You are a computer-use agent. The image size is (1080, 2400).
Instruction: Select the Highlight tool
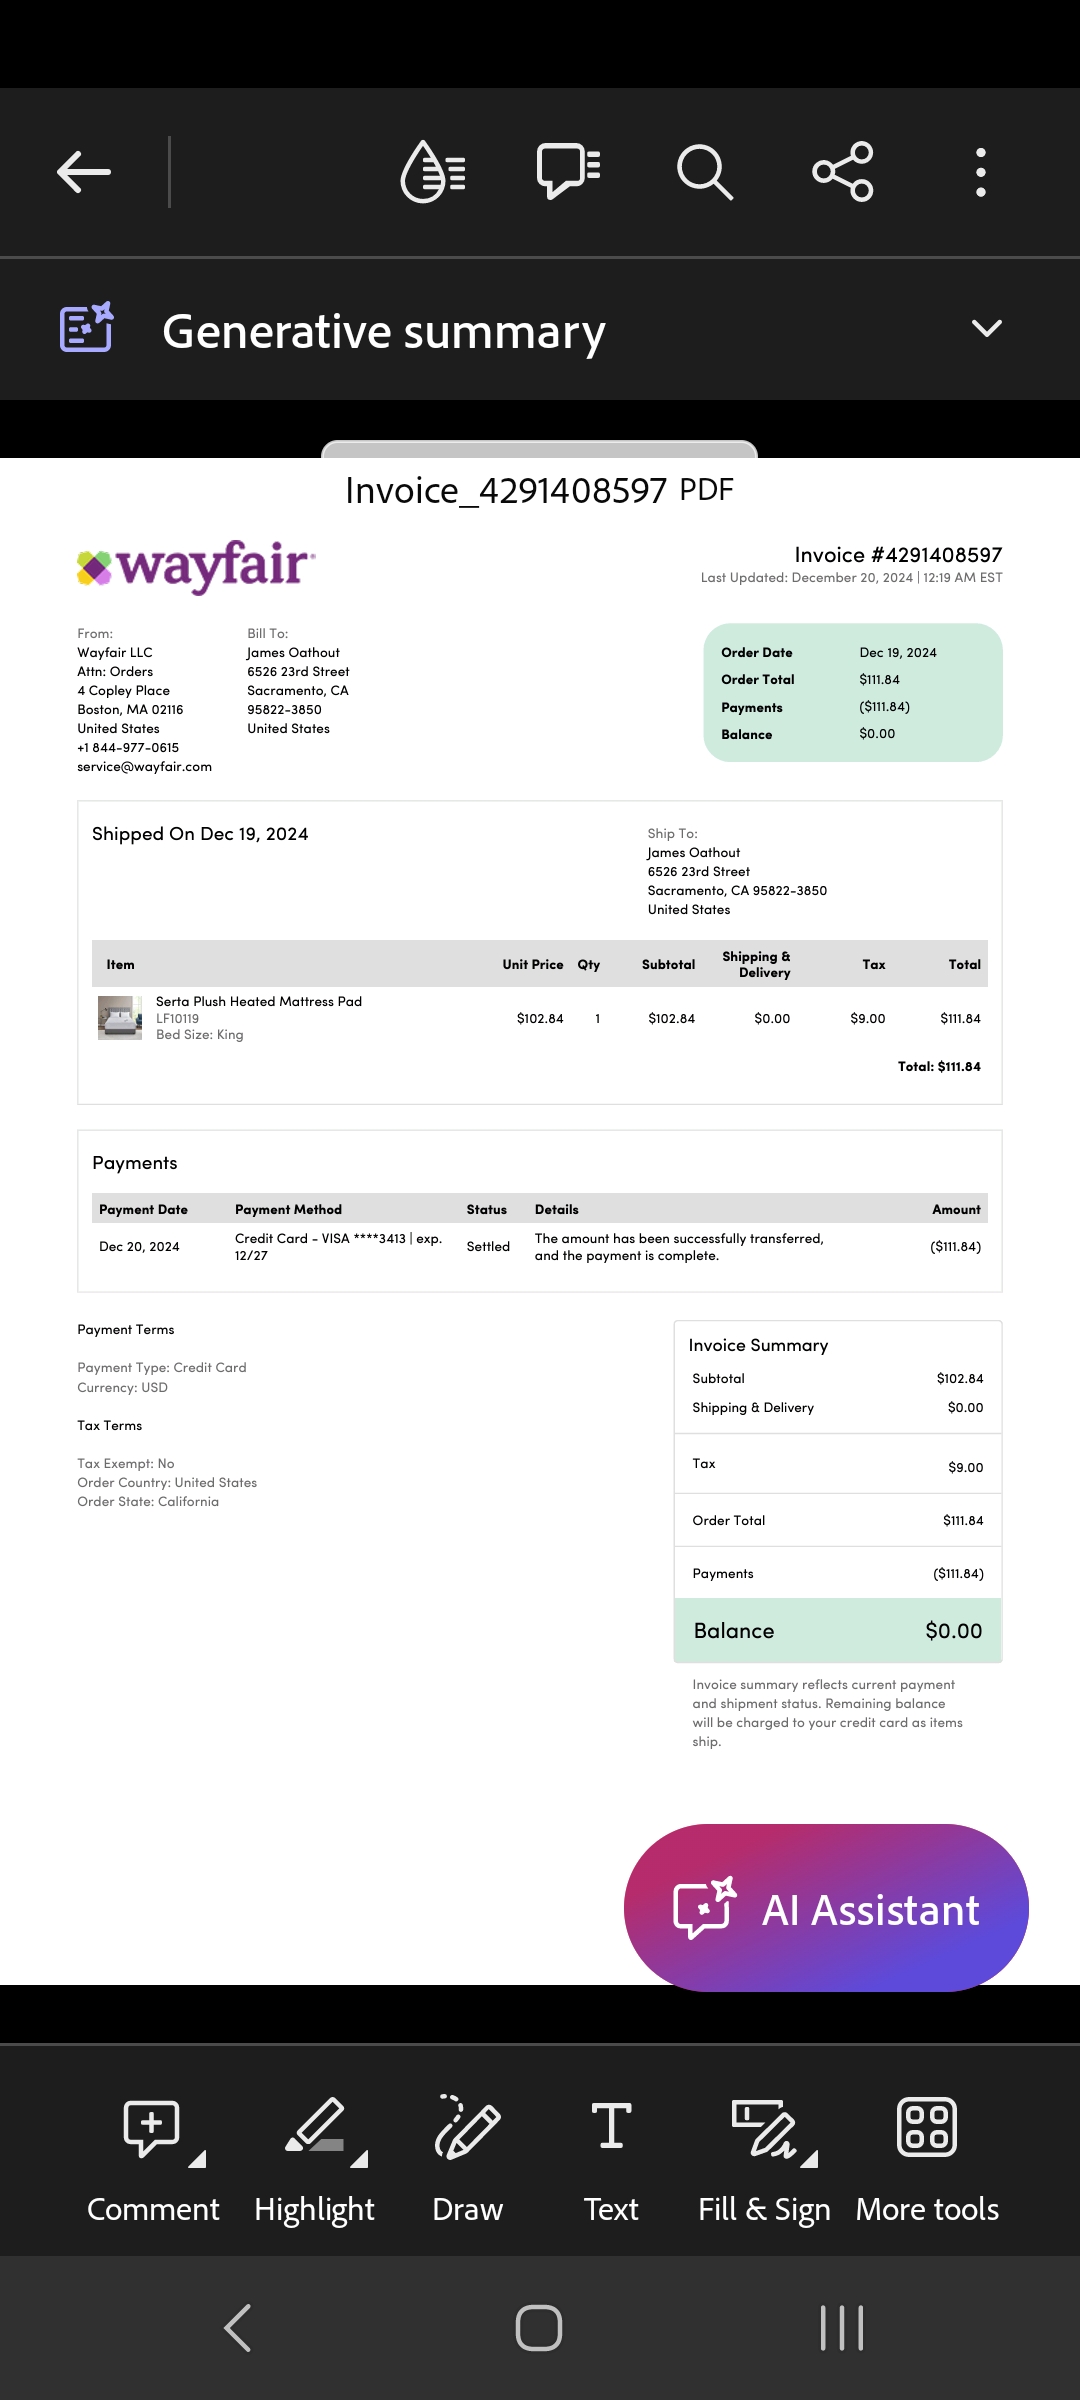click(x=314, y=2160)
